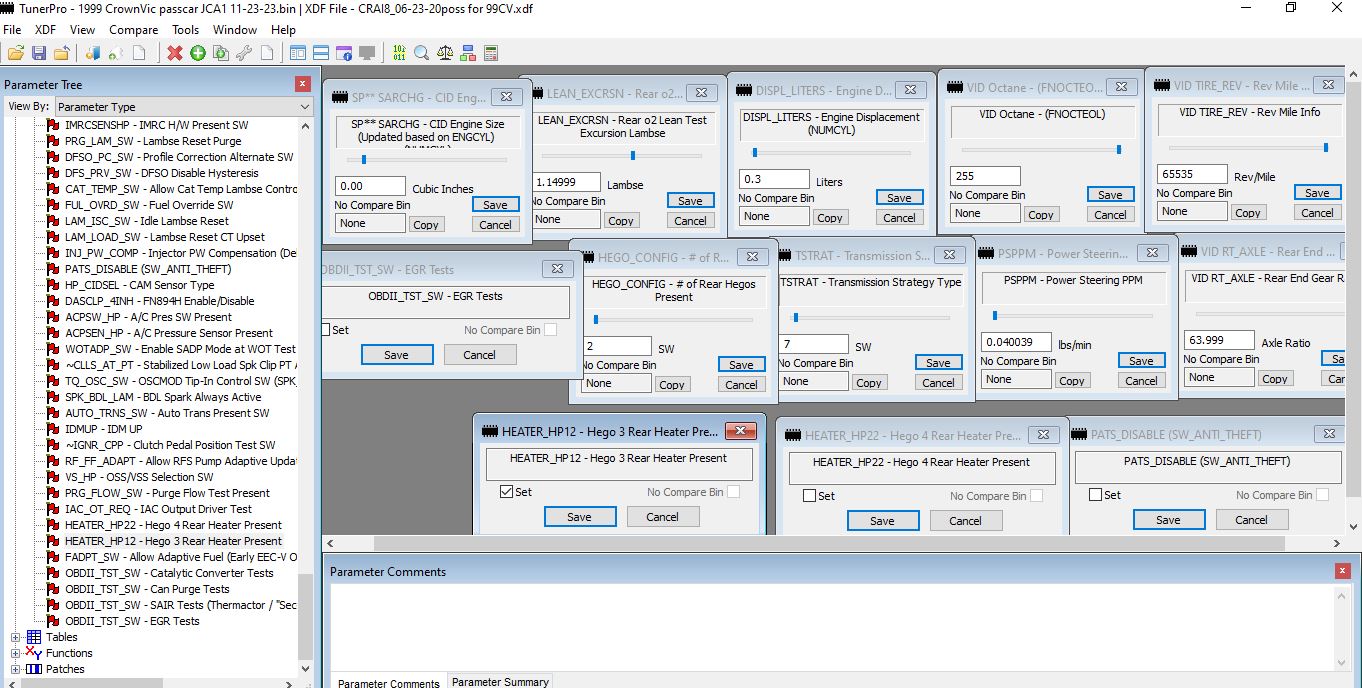Click the balance scales compare icon

(445, 53)
